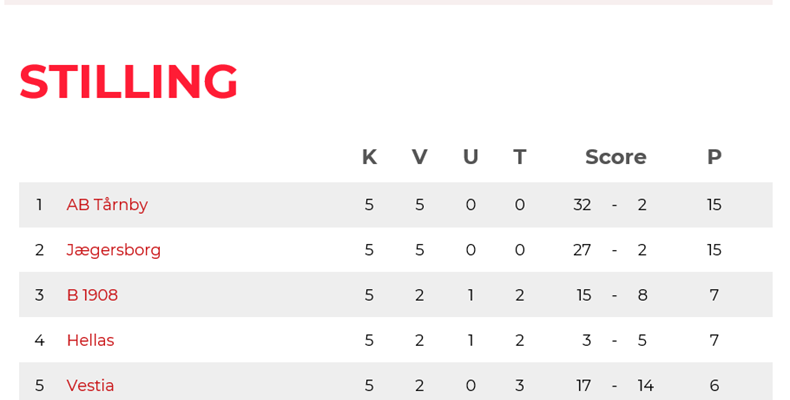790x400 pixels.
Task: Click the U column header
Action: pos(470,157)
